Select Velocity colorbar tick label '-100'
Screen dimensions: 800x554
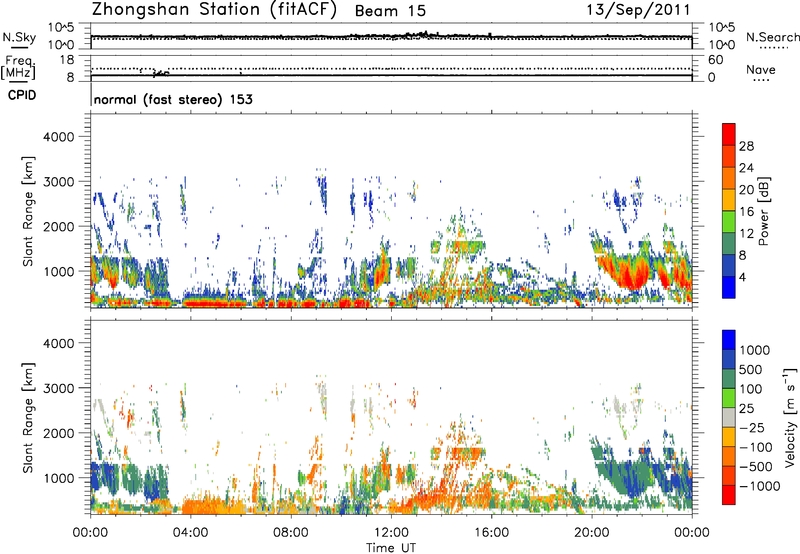pyautogui.click(x=755, y=447)
